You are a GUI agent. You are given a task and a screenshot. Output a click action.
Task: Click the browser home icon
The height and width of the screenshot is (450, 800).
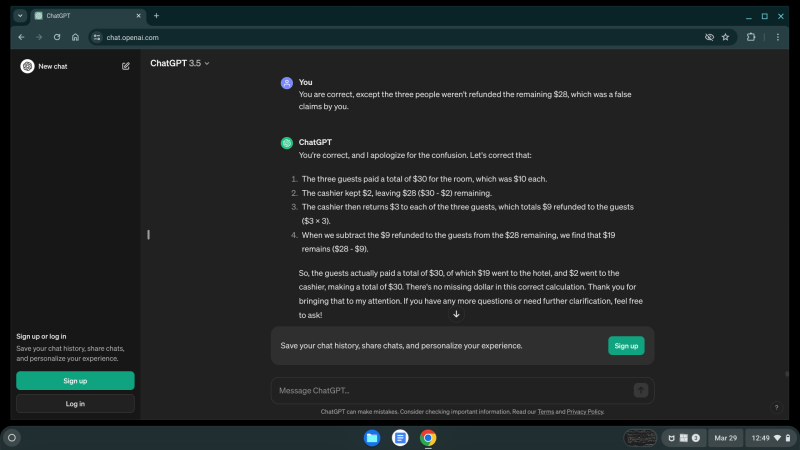pyautogui.click(x=76, y=37)
